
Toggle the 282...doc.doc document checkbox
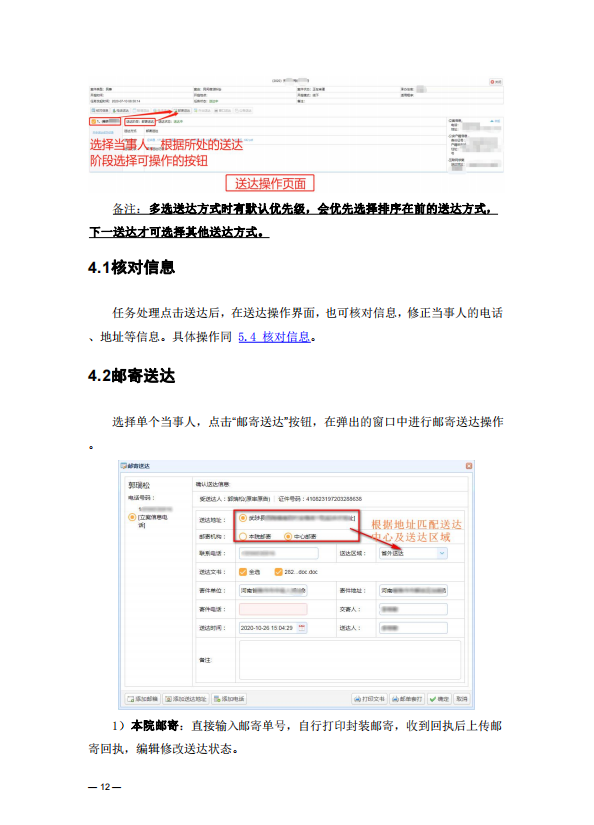(x=278, y=572)
